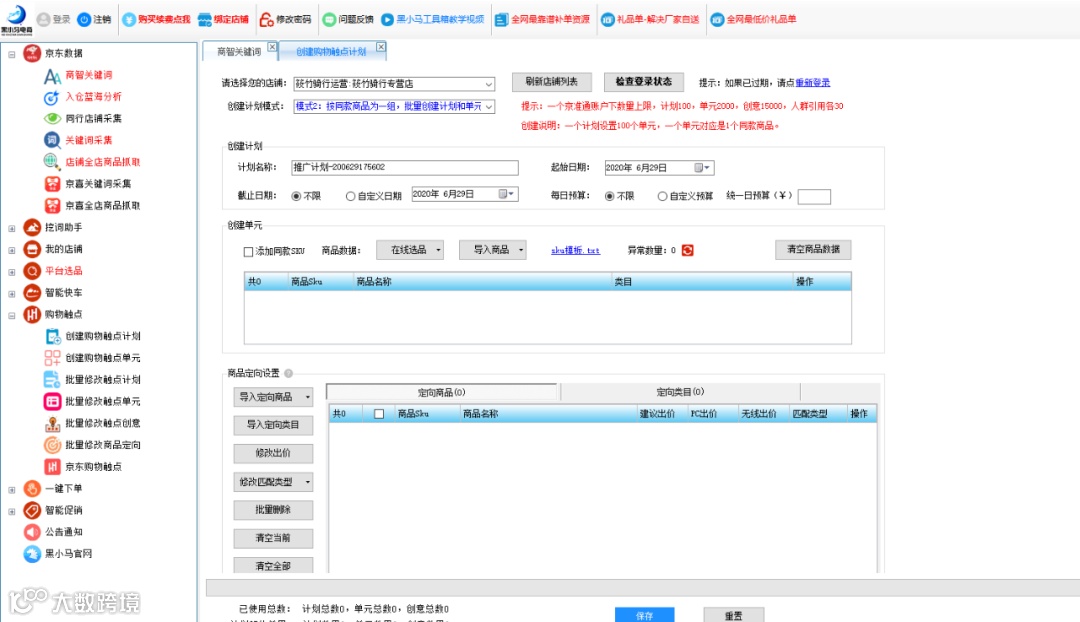
Task: Click the 计划名称 input field
Action: (405, 167)
